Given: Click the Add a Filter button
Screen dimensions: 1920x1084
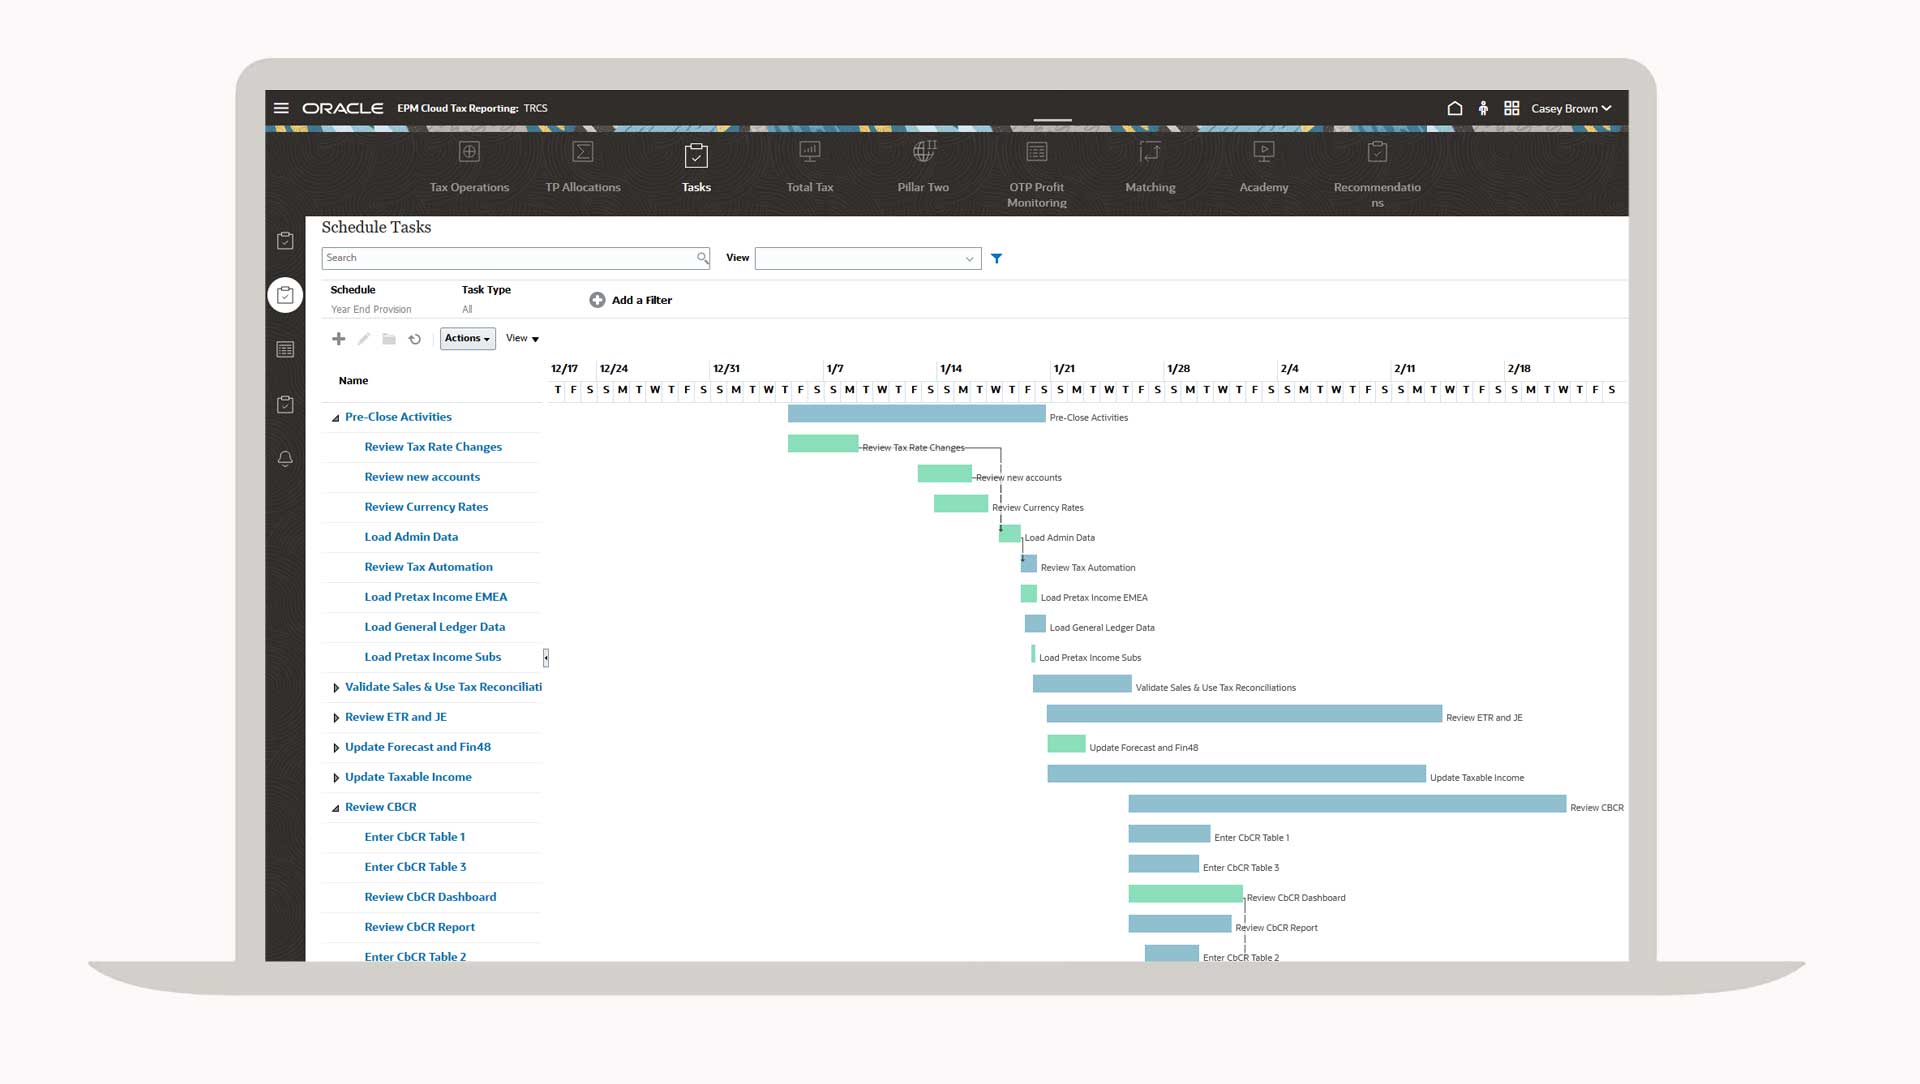Looking at the screenshot, I should (631, 300).
